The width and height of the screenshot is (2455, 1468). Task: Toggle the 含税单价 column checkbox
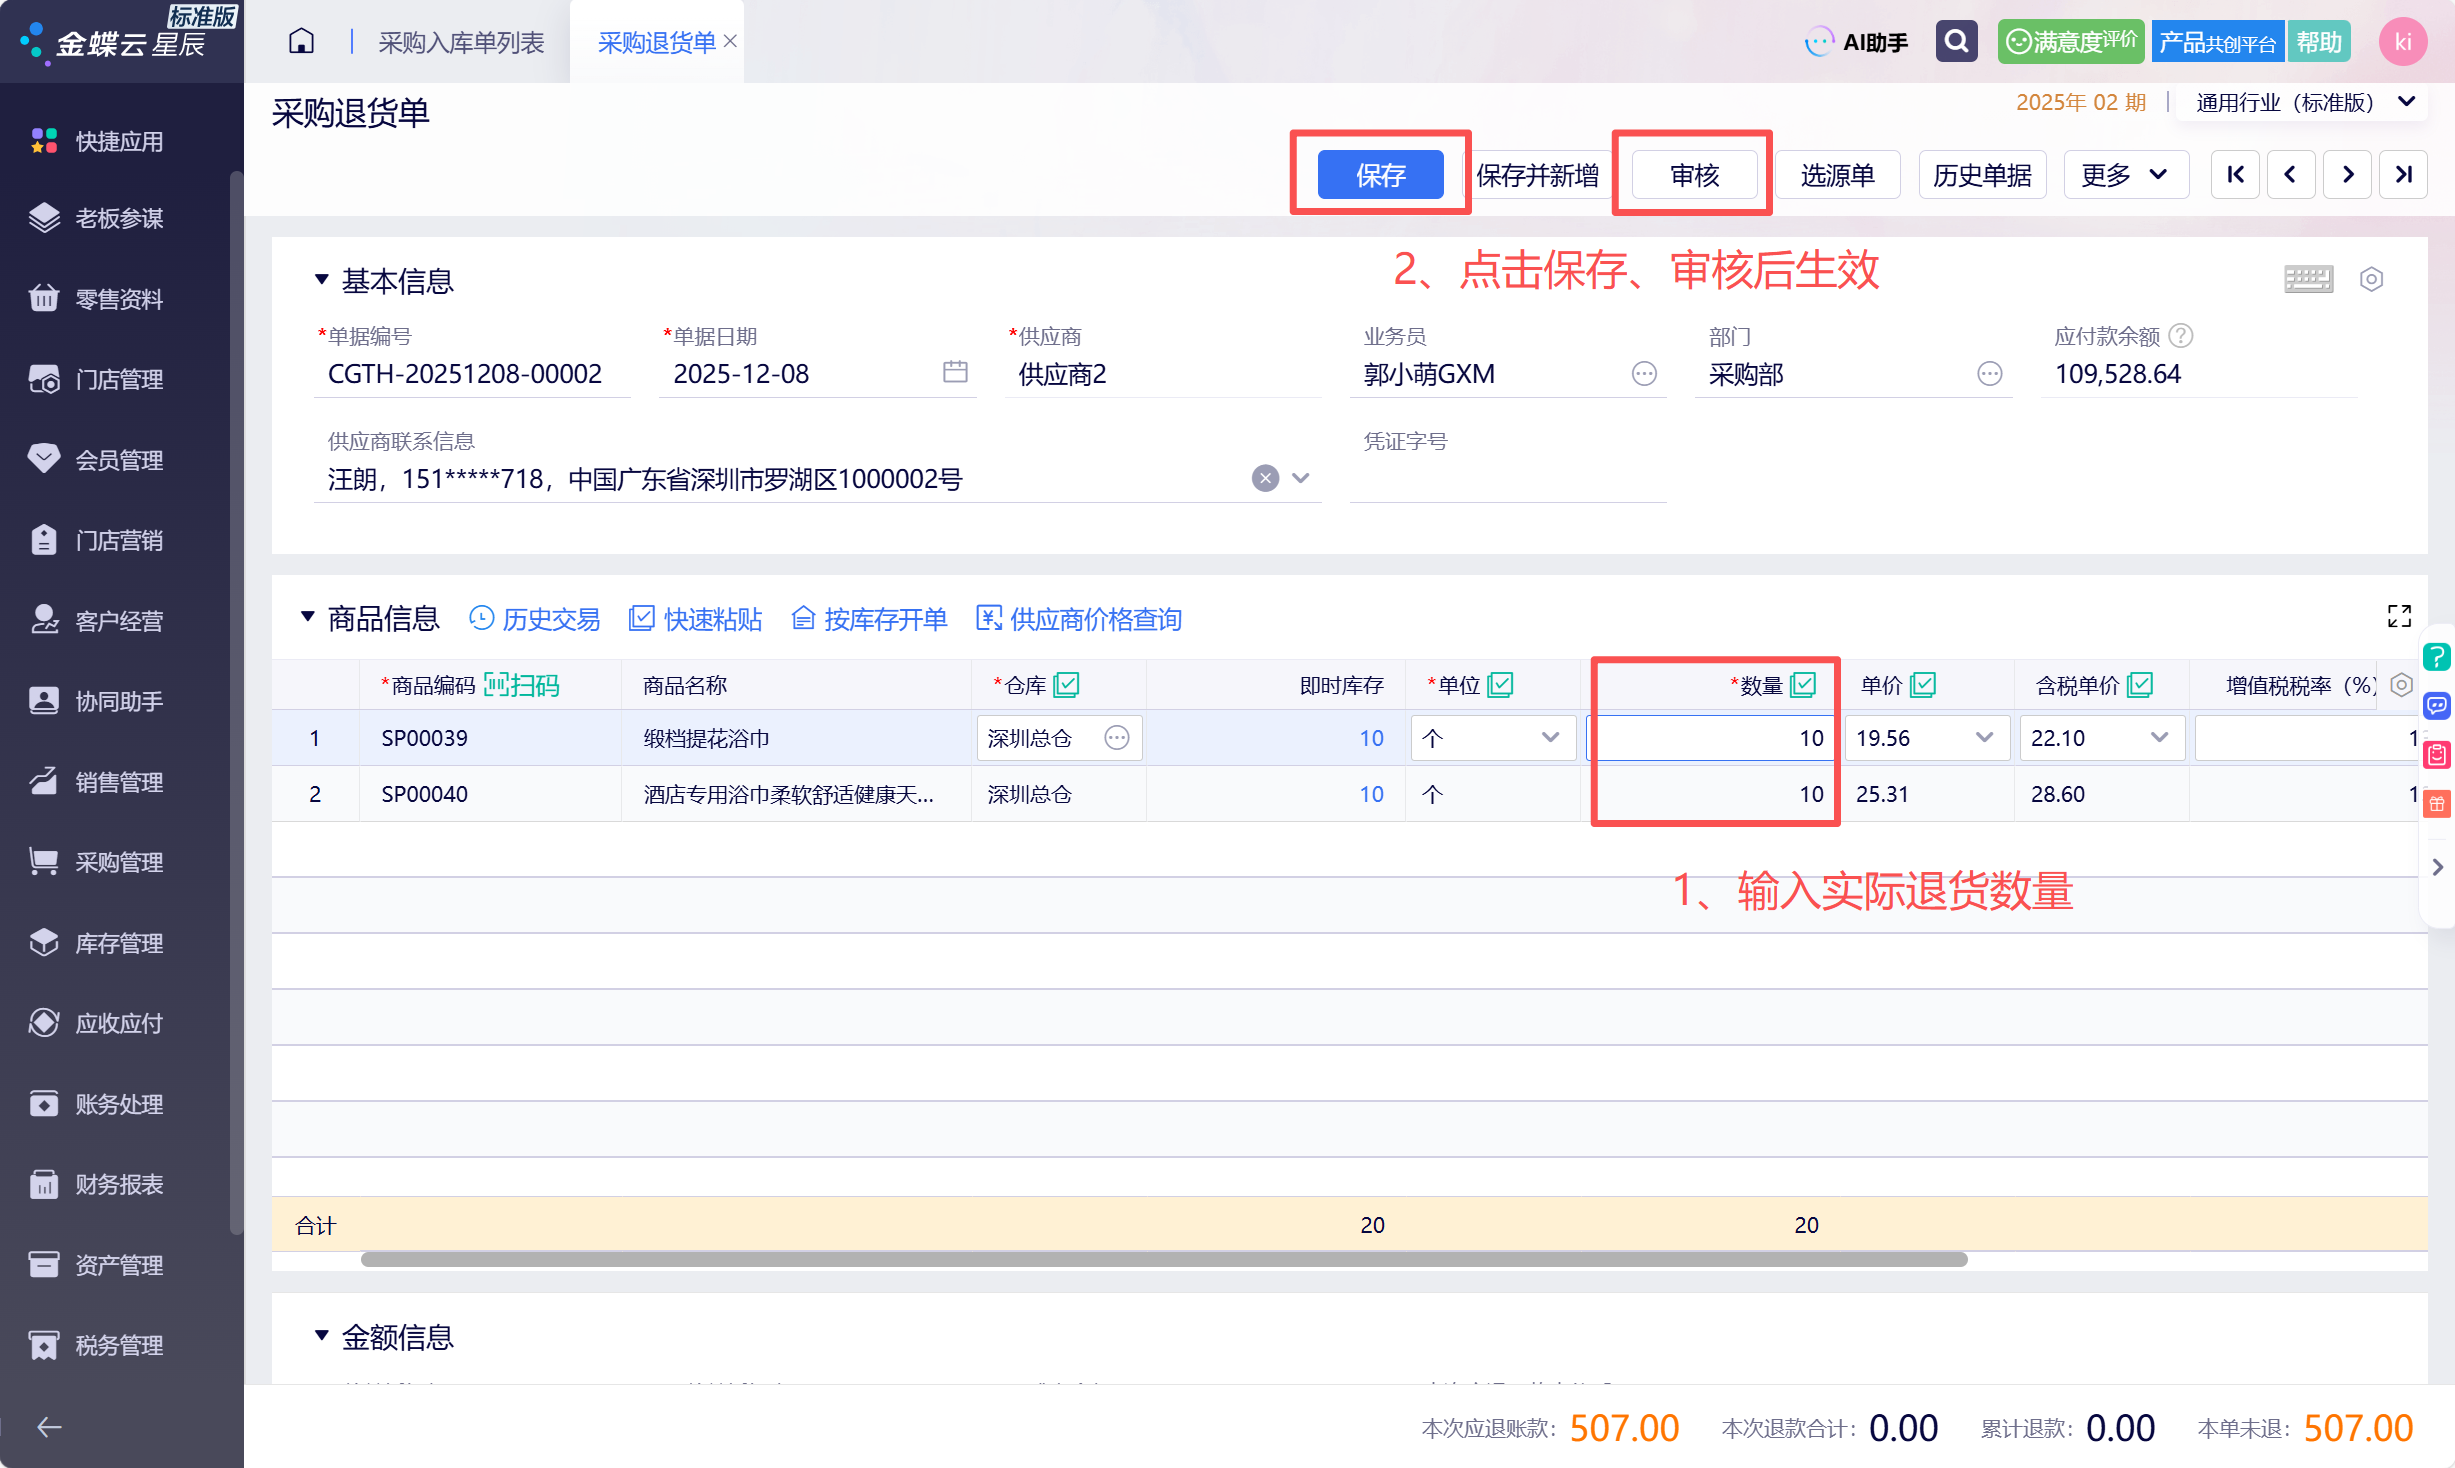click(2140, 685)
